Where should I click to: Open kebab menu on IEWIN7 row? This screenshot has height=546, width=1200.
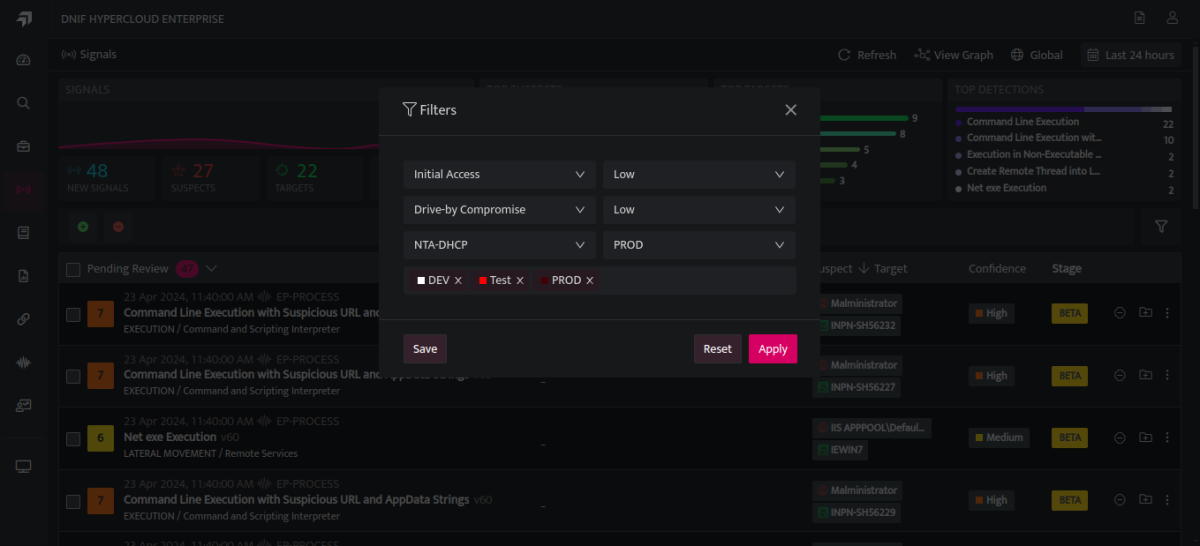[1167, 437]
